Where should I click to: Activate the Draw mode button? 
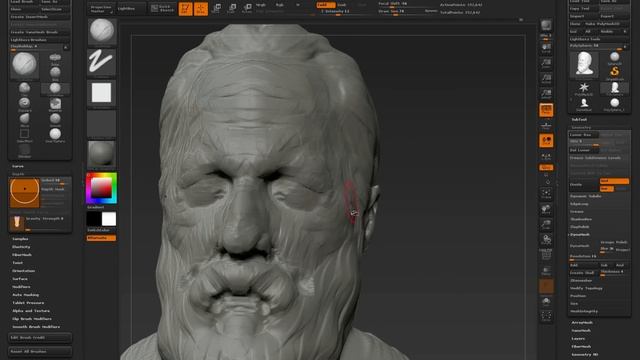click(201, 8)
